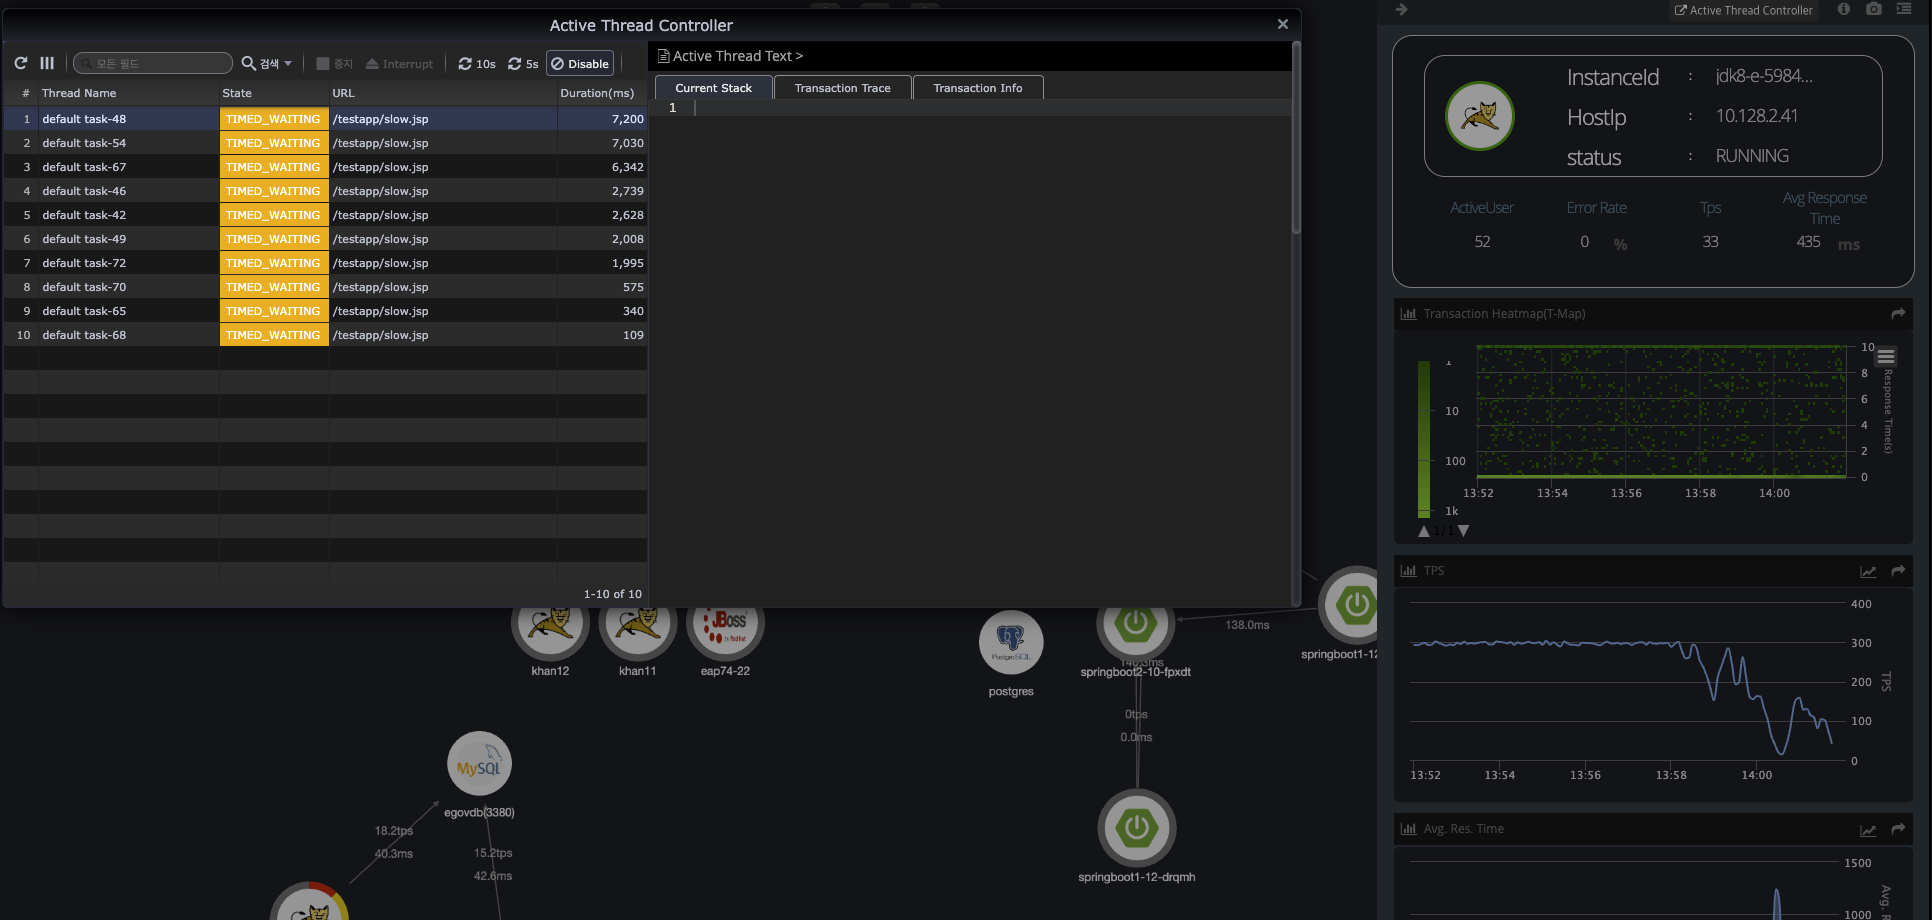Click the refresh icon in the thread toolbar

coord(20,63)
